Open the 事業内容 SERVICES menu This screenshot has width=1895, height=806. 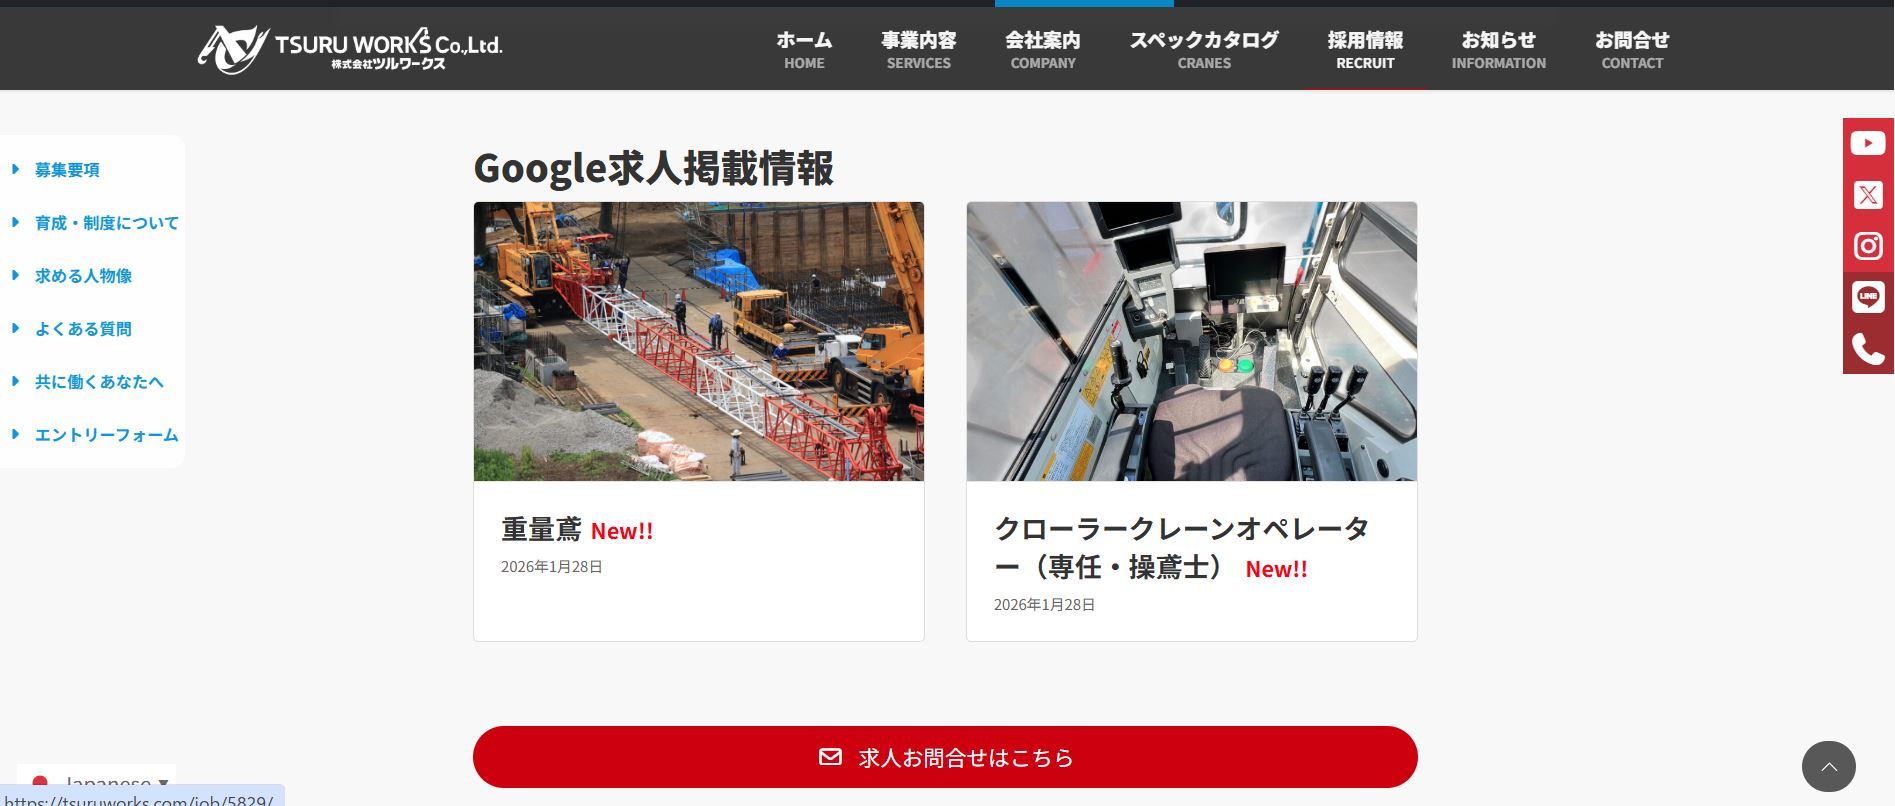918,49
